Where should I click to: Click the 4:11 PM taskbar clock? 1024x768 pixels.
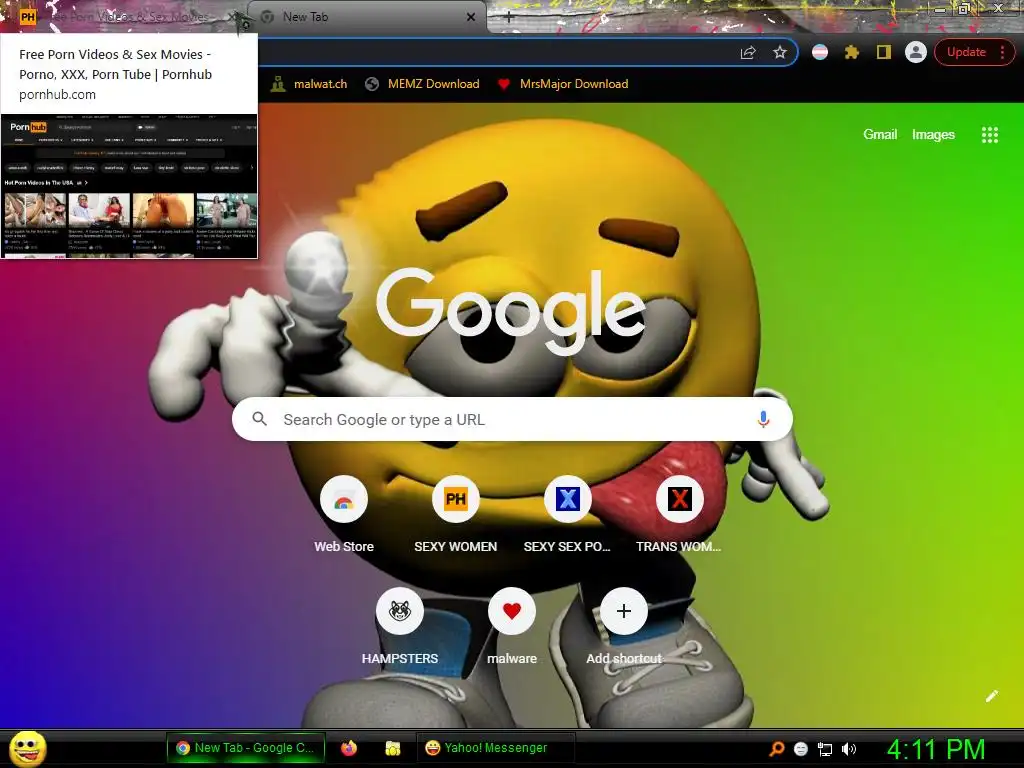pos(936,749)
